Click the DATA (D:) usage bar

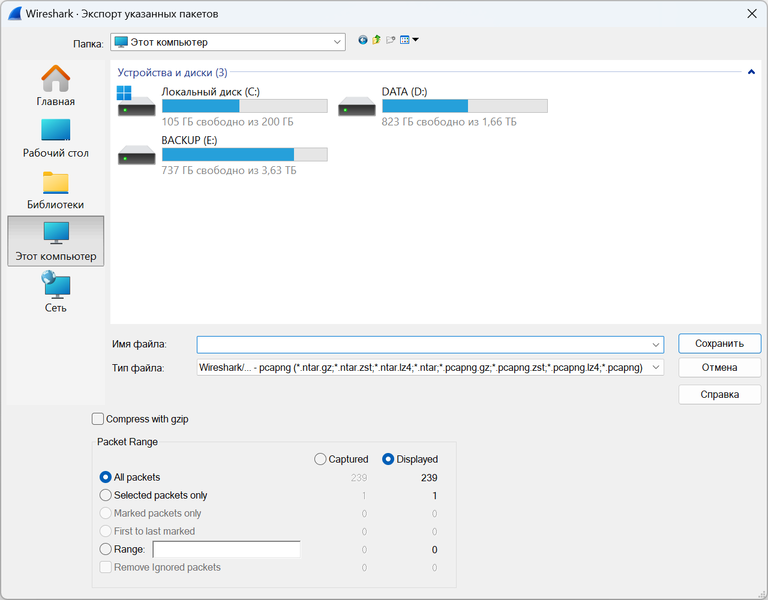(x=464, y=106)
